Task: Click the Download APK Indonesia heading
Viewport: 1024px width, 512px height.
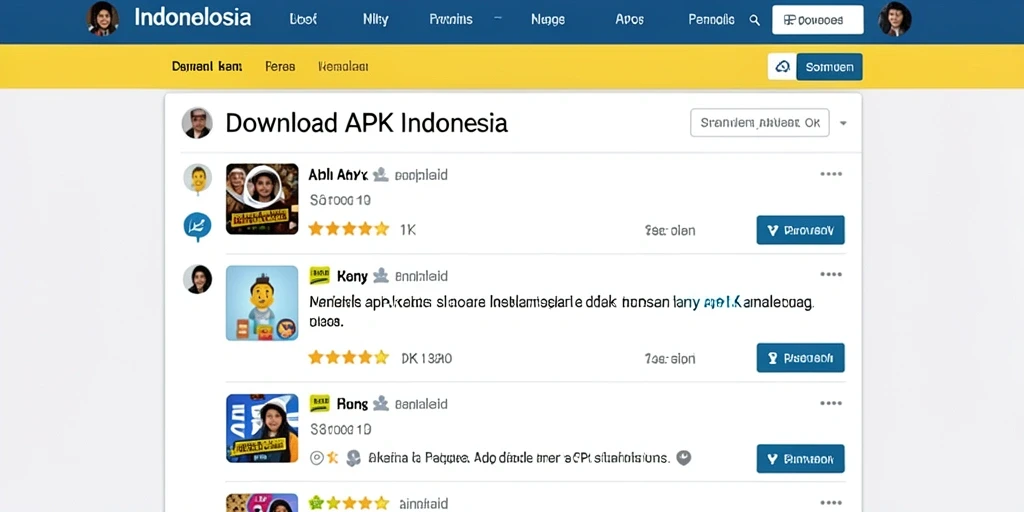Action: [x=366, y=123]
